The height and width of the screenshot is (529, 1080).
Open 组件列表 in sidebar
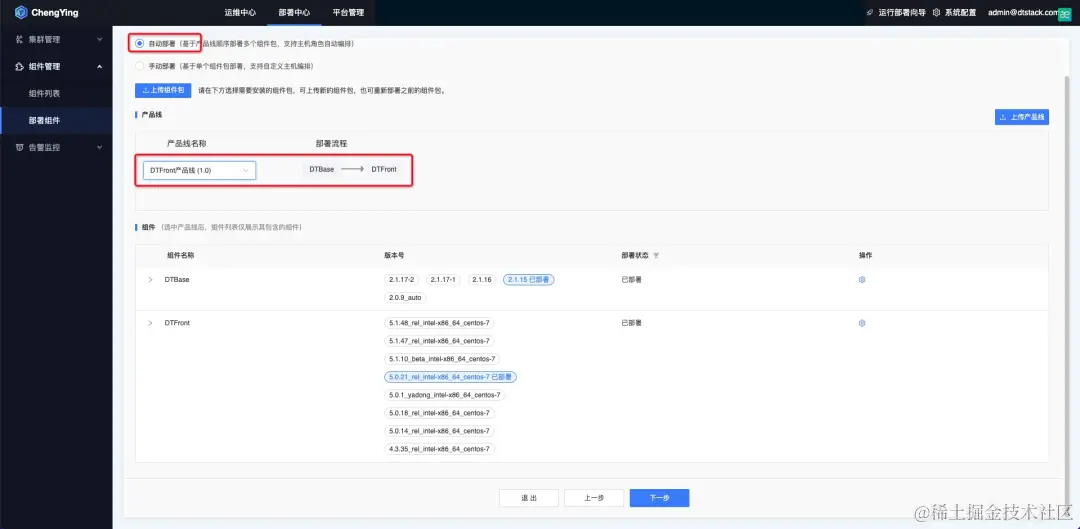point(44,93)
